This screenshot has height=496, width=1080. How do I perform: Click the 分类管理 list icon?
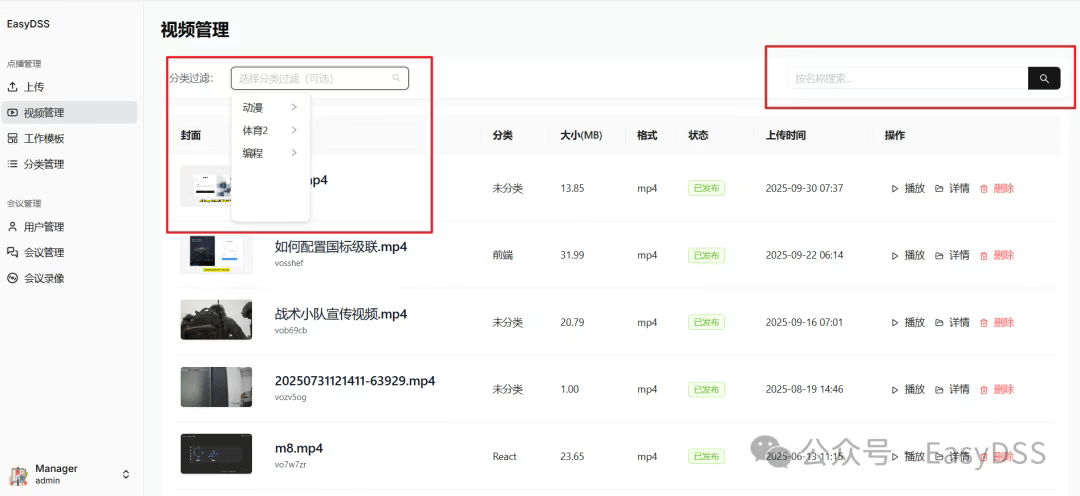13,164
